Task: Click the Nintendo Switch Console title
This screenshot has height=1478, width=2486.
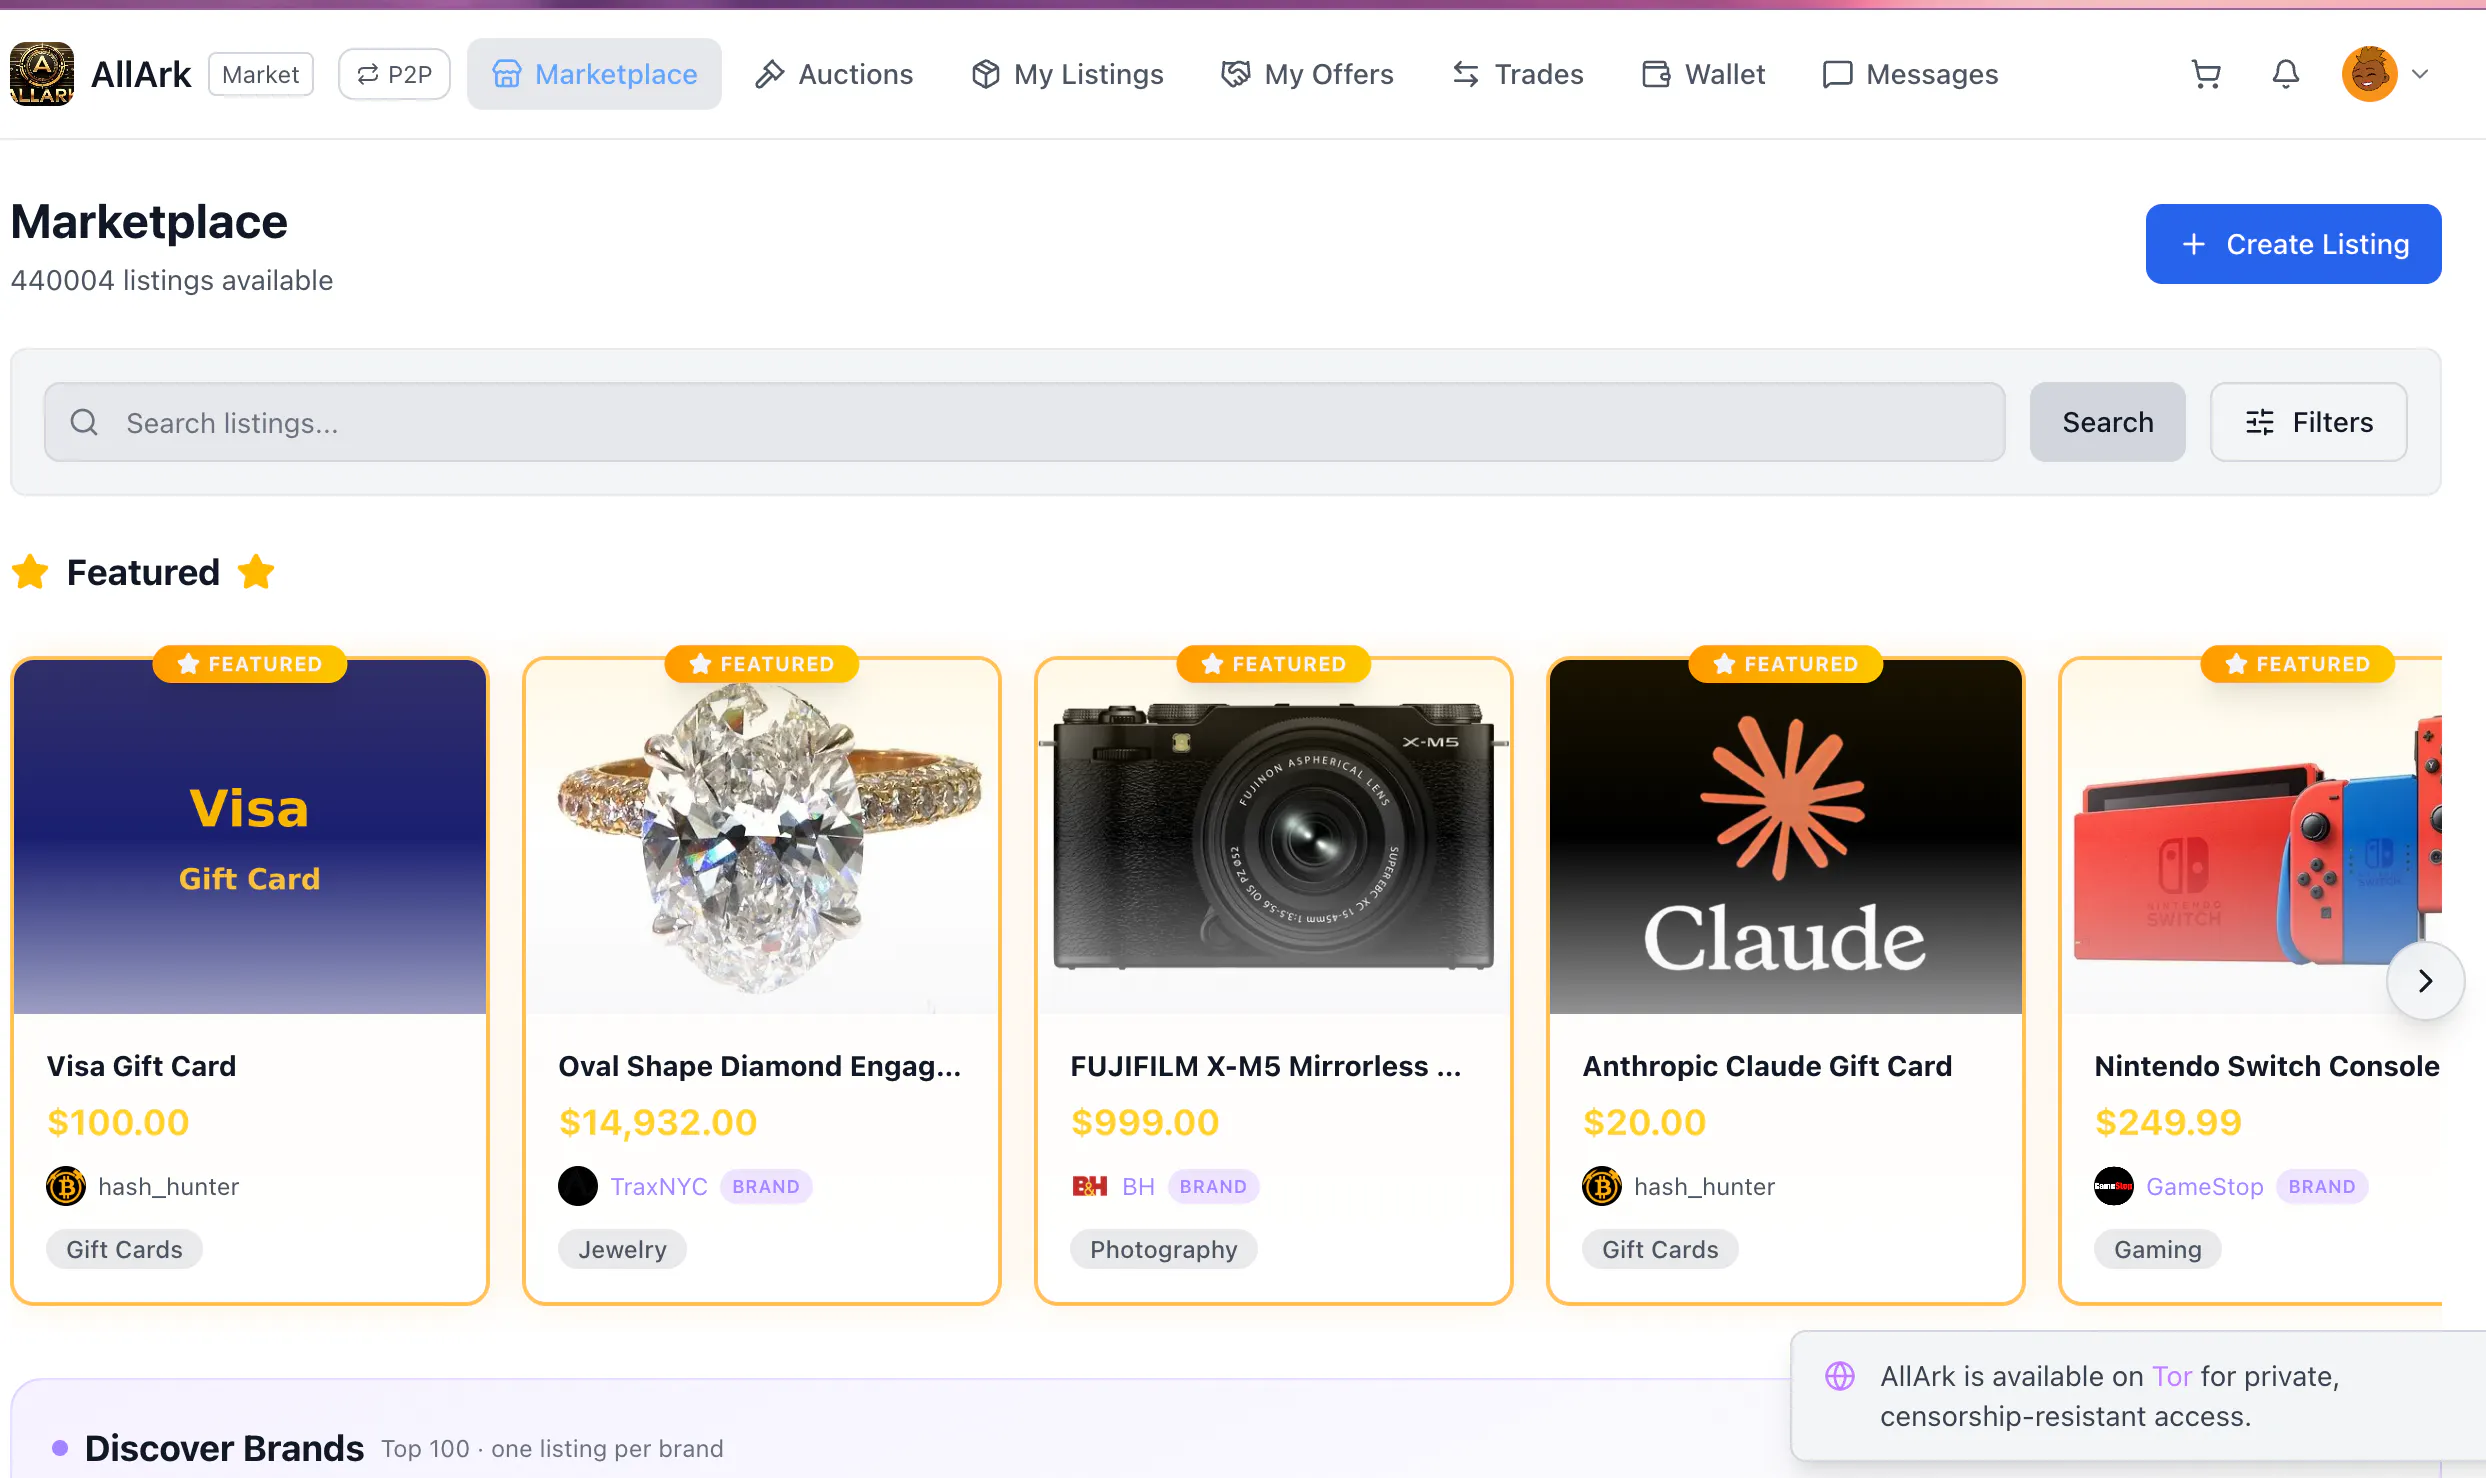Action: click(2267, 1066)
